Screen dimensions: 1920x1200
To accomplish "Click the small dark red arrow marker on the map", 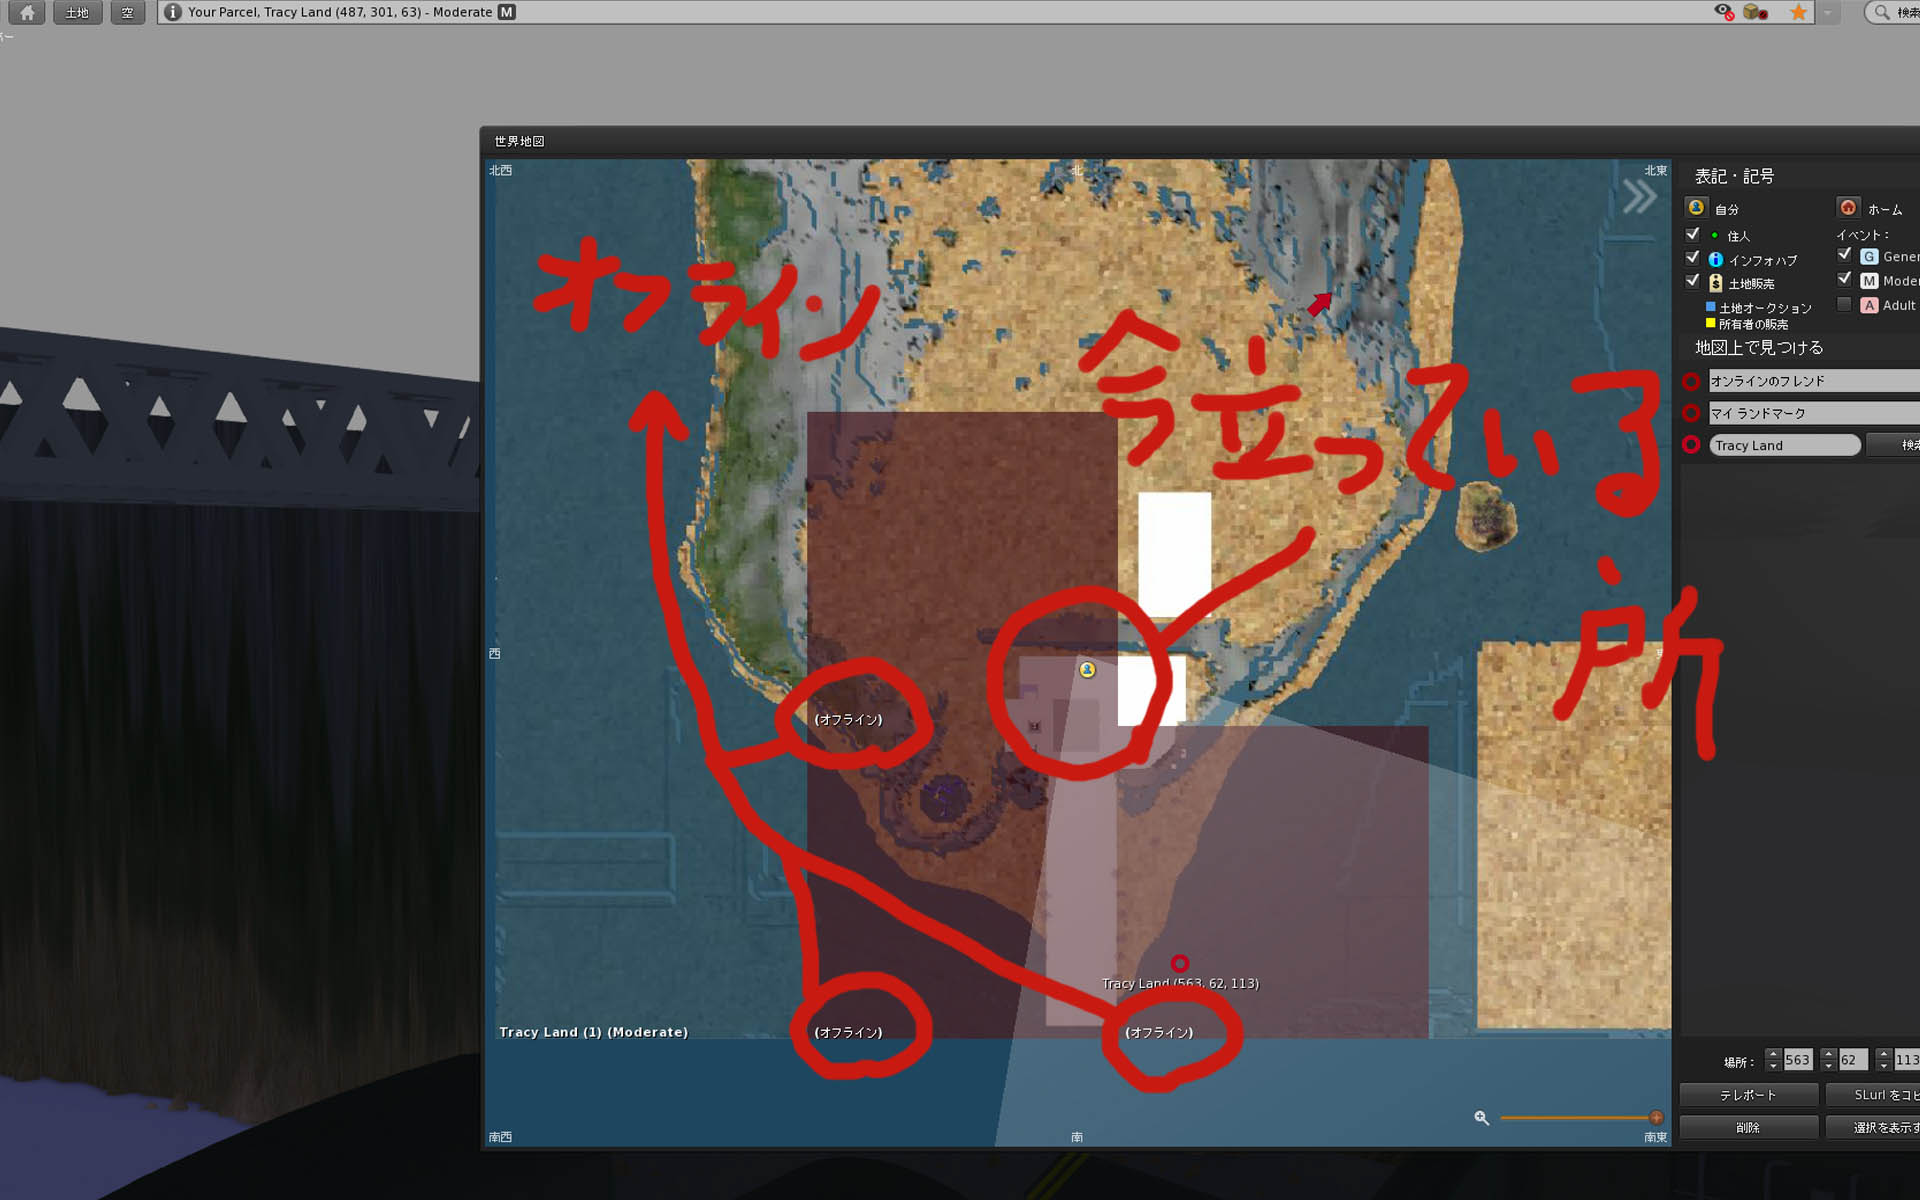I will tap(1320, 304).
